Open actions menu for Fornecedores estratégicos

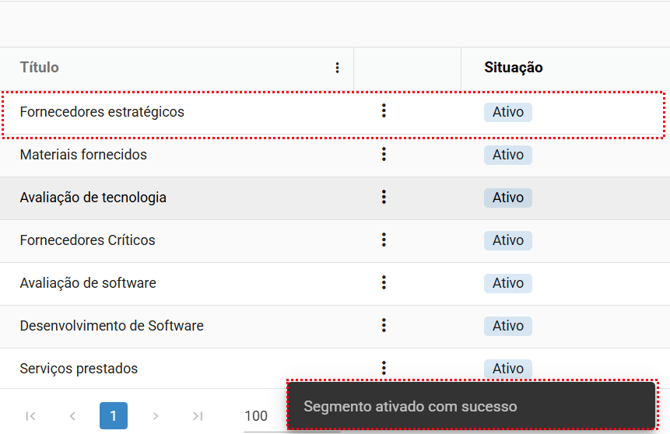(x=384, y=111)
